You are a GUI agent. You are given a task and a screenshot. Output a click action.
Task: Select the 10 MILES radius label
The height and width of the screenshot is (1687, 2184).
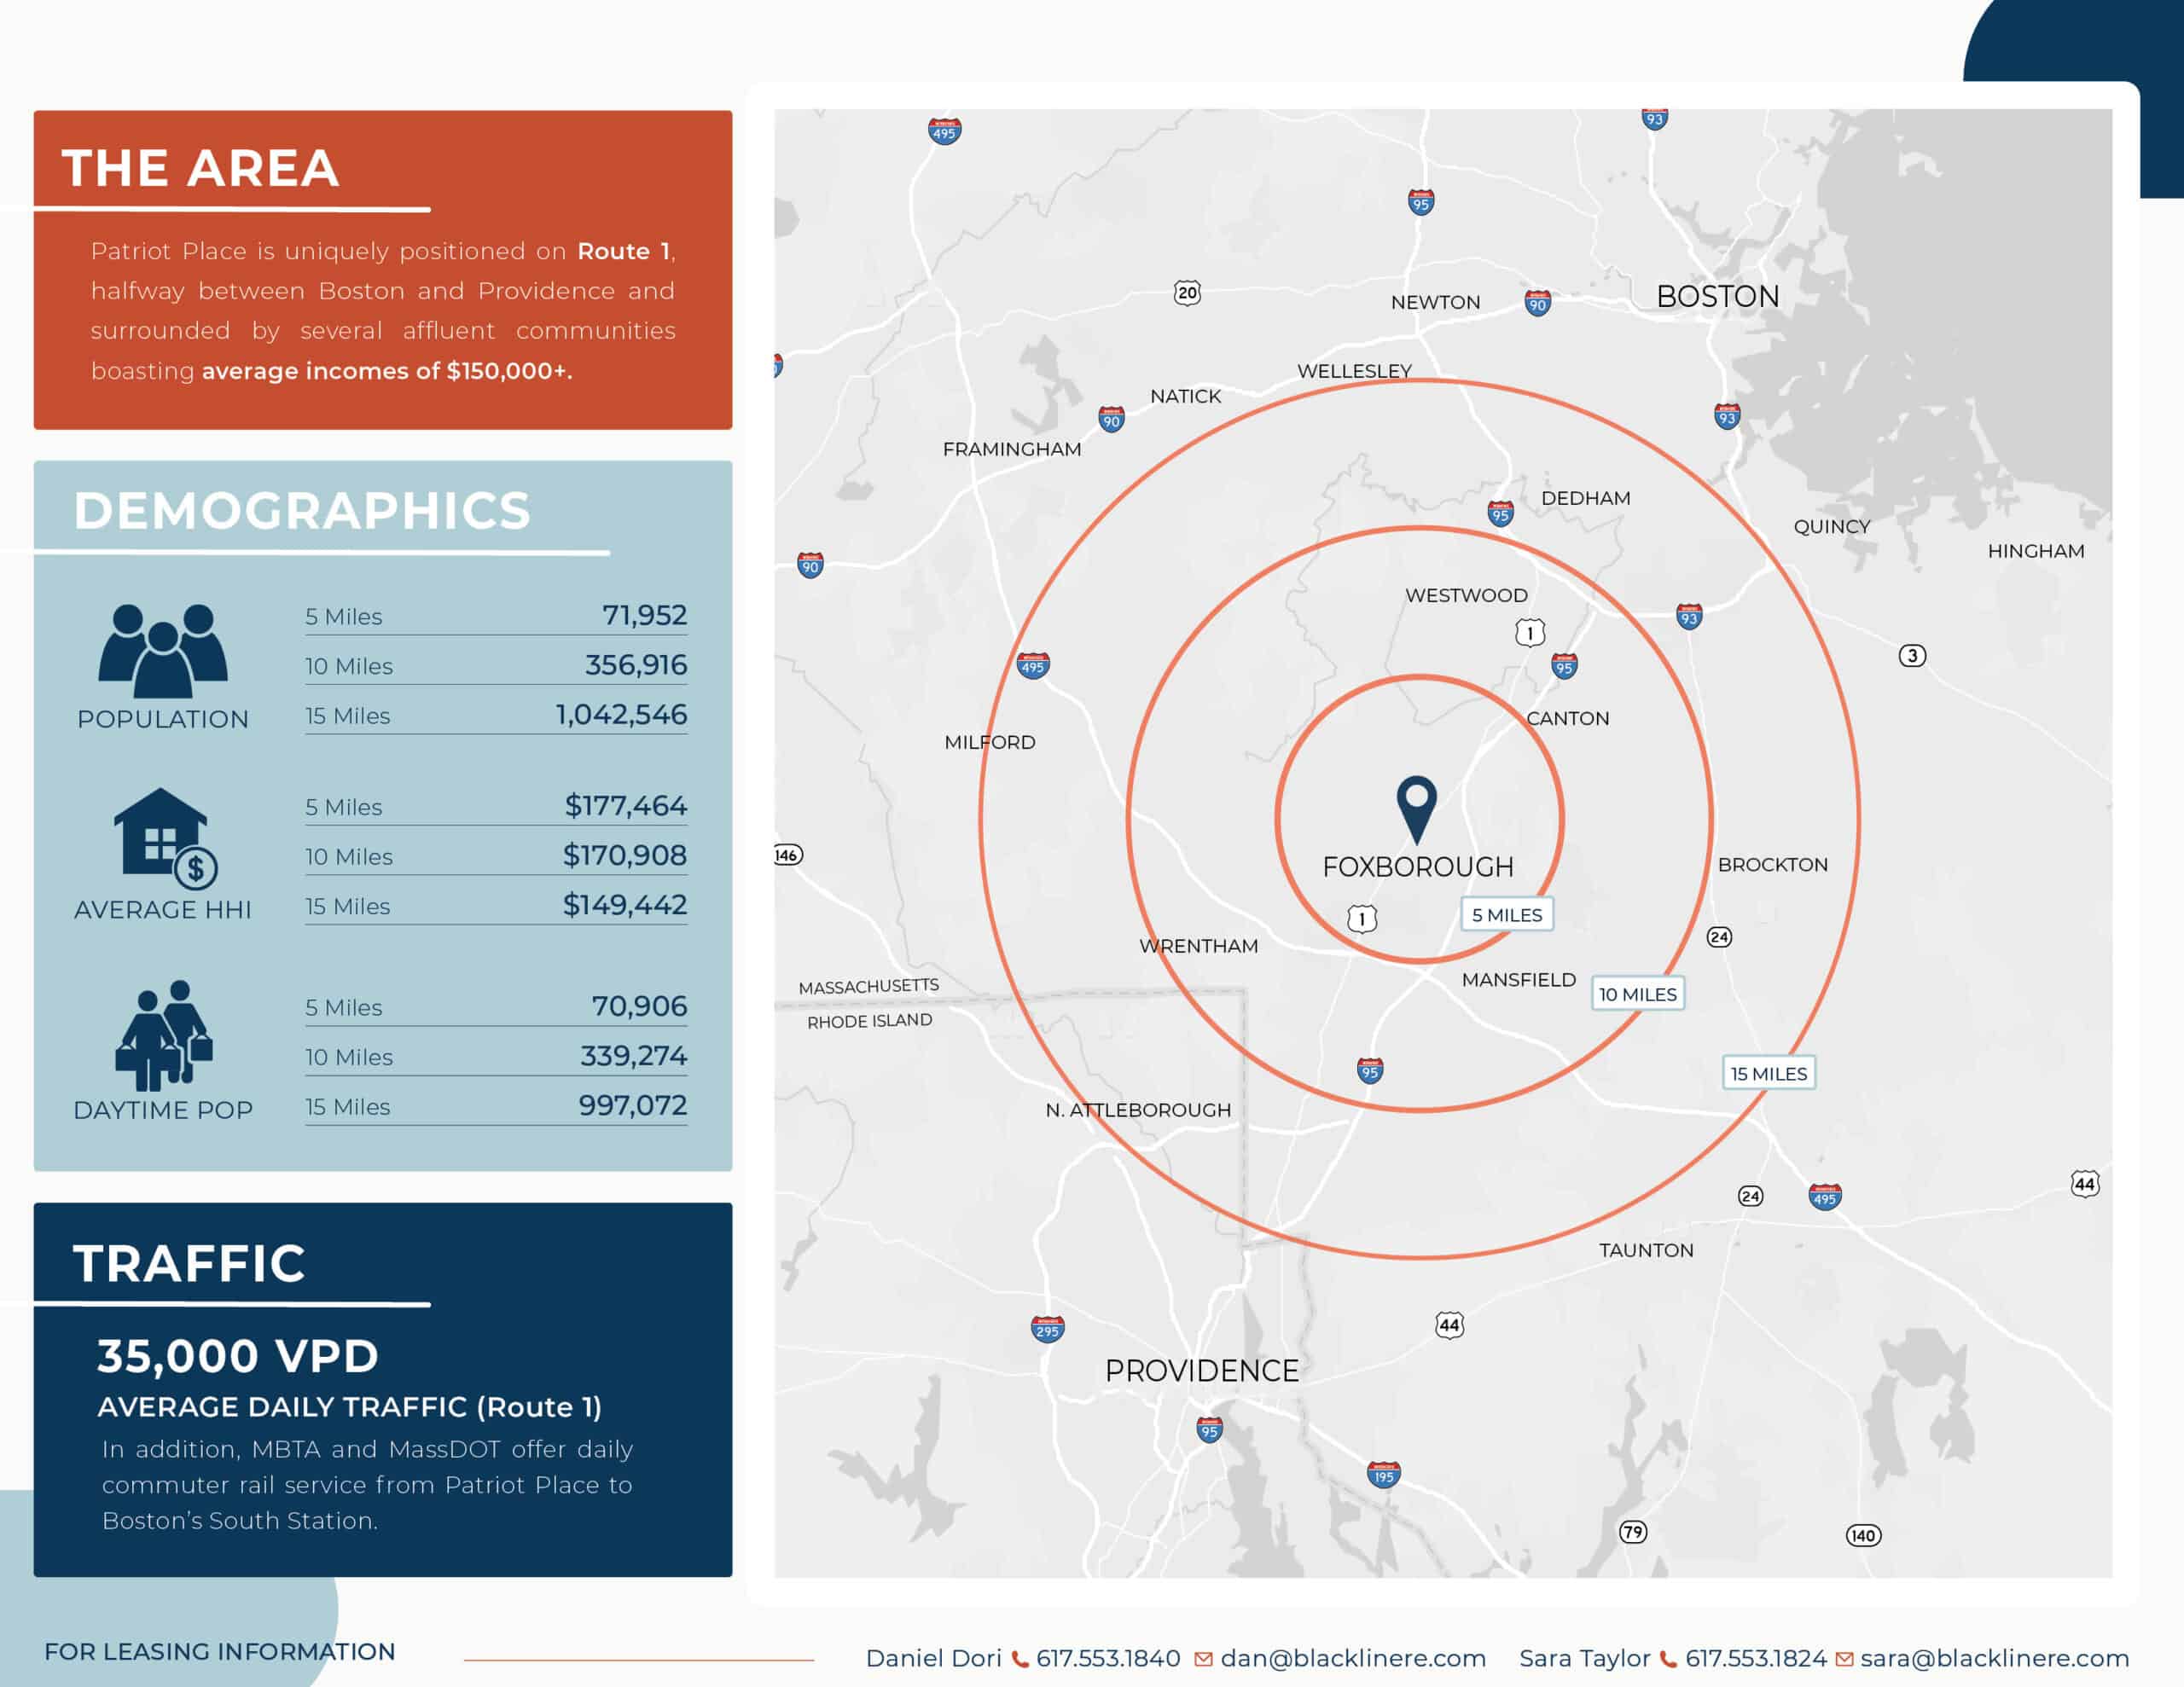[x=1637, y=994]
